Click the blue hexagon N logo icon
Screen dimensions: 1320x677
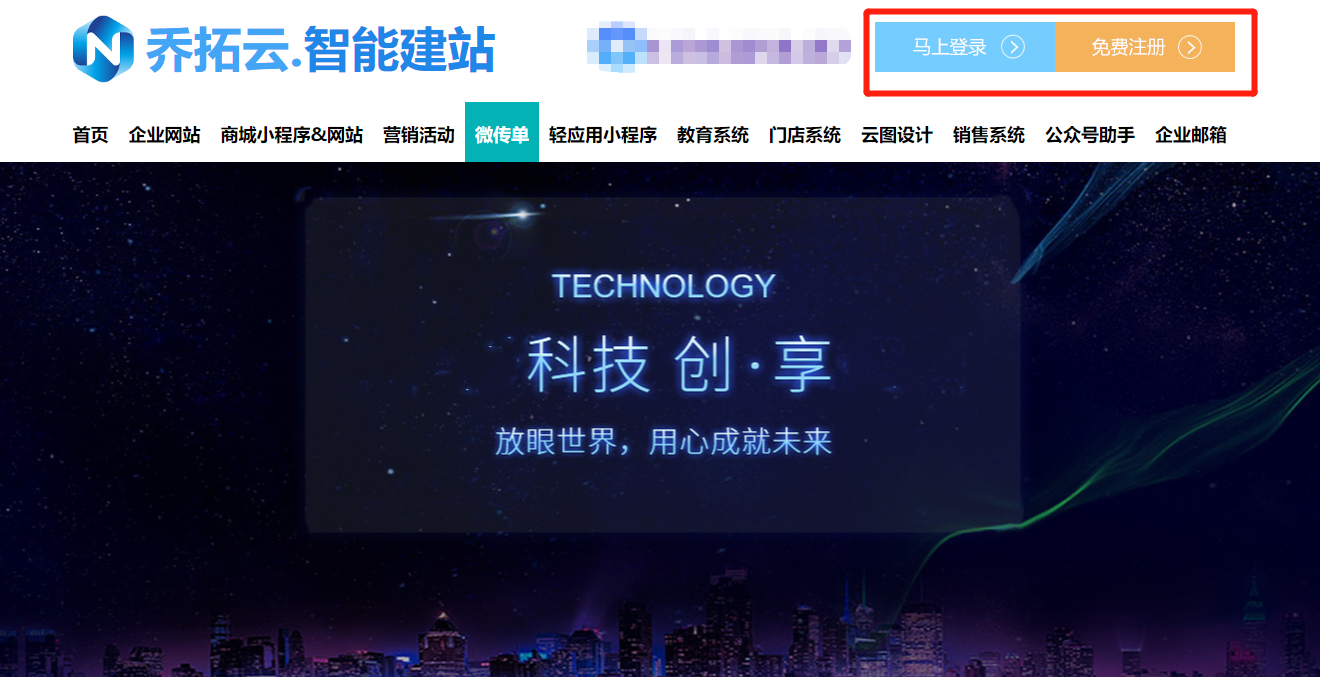point(103,48)
